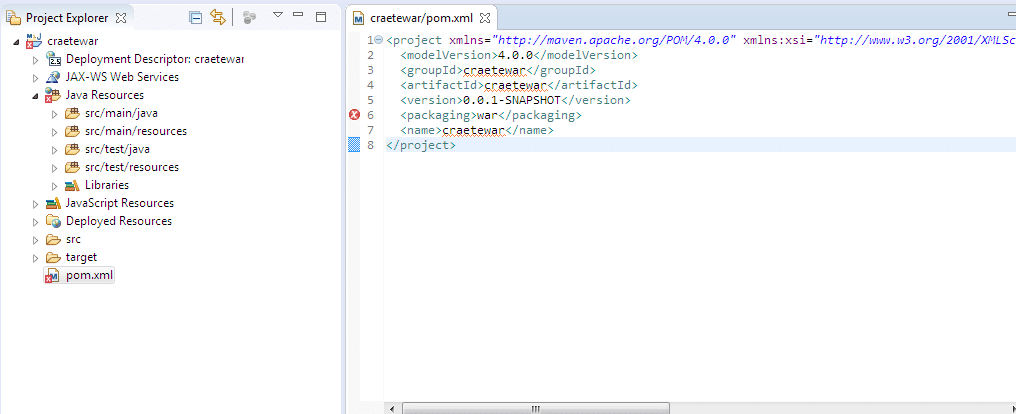Select the src/test/resources folder
The image size is (1016, 414).
coord(135,167)
